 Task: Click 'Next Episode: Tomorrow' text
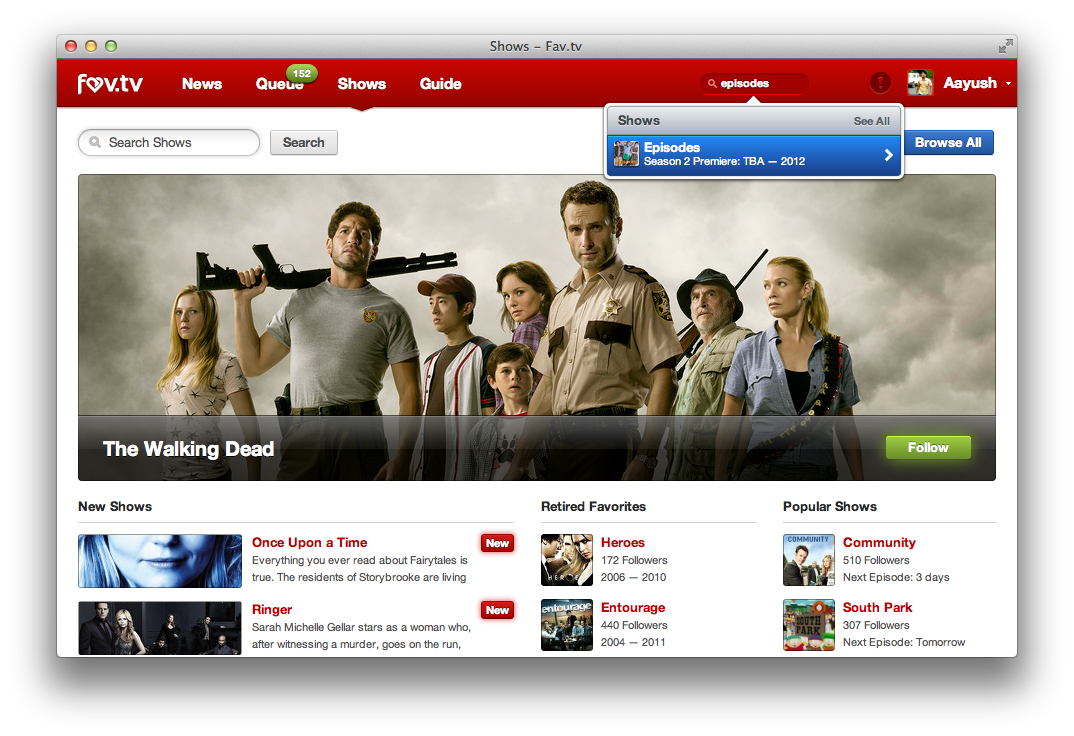[903, 642]
